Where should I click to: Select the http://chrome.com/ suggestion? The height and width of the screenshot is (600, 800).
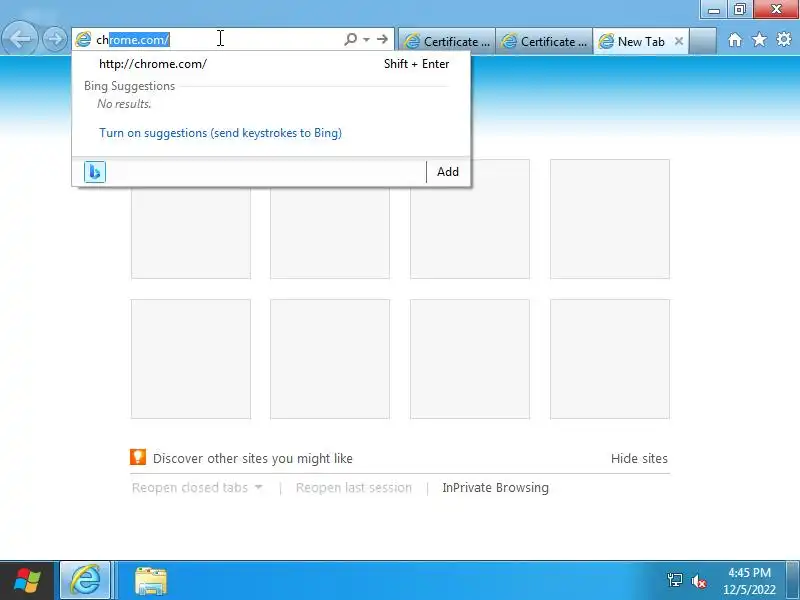[x=271, y=64]
